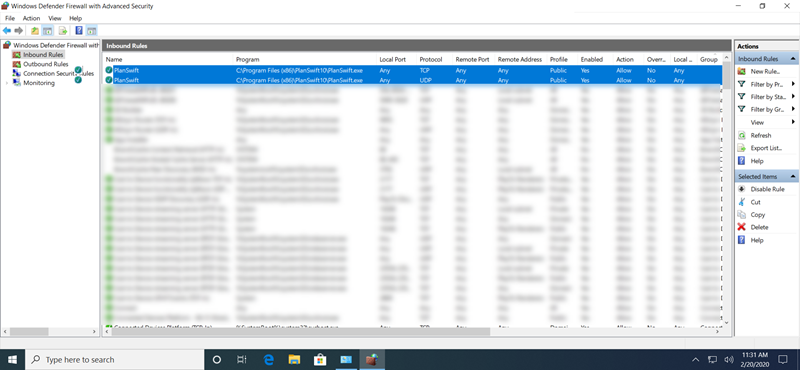This screenshot has width=800, height=370.
Task: Open the View submenu in Actions pane
Action: point(767,122)
